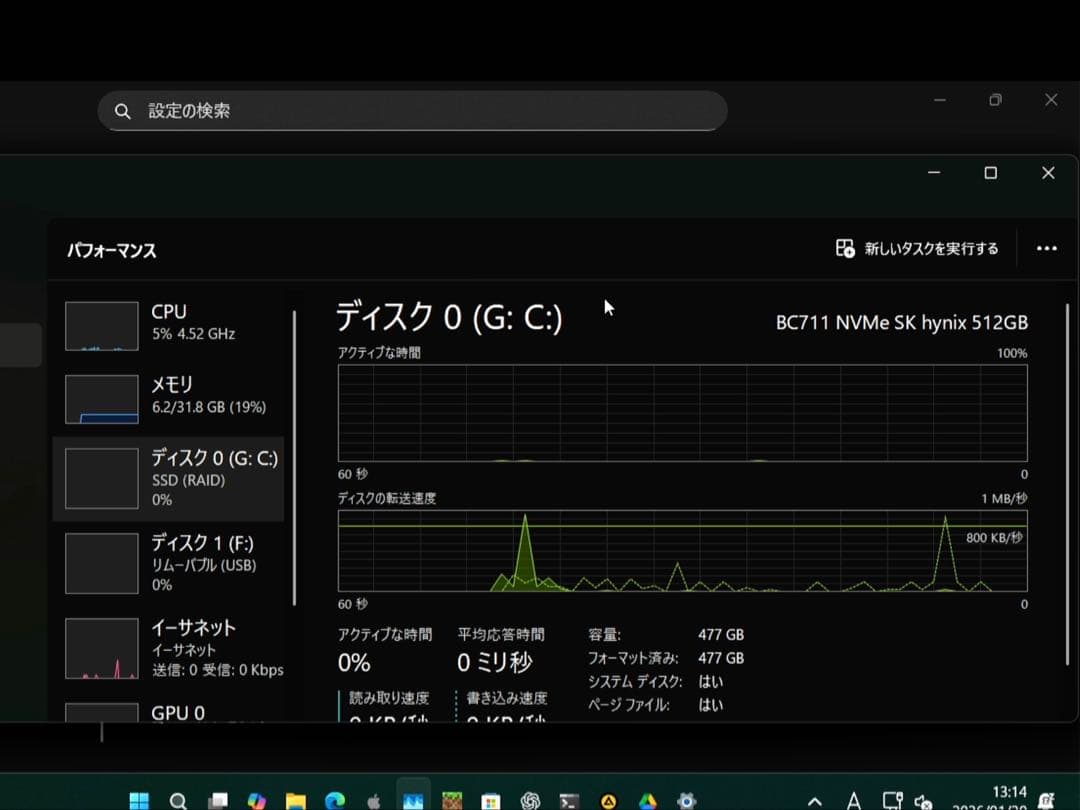1080x810 pixels.
Task: Open the メモリ (Memory) performance graph
Action: click(168, 395)
